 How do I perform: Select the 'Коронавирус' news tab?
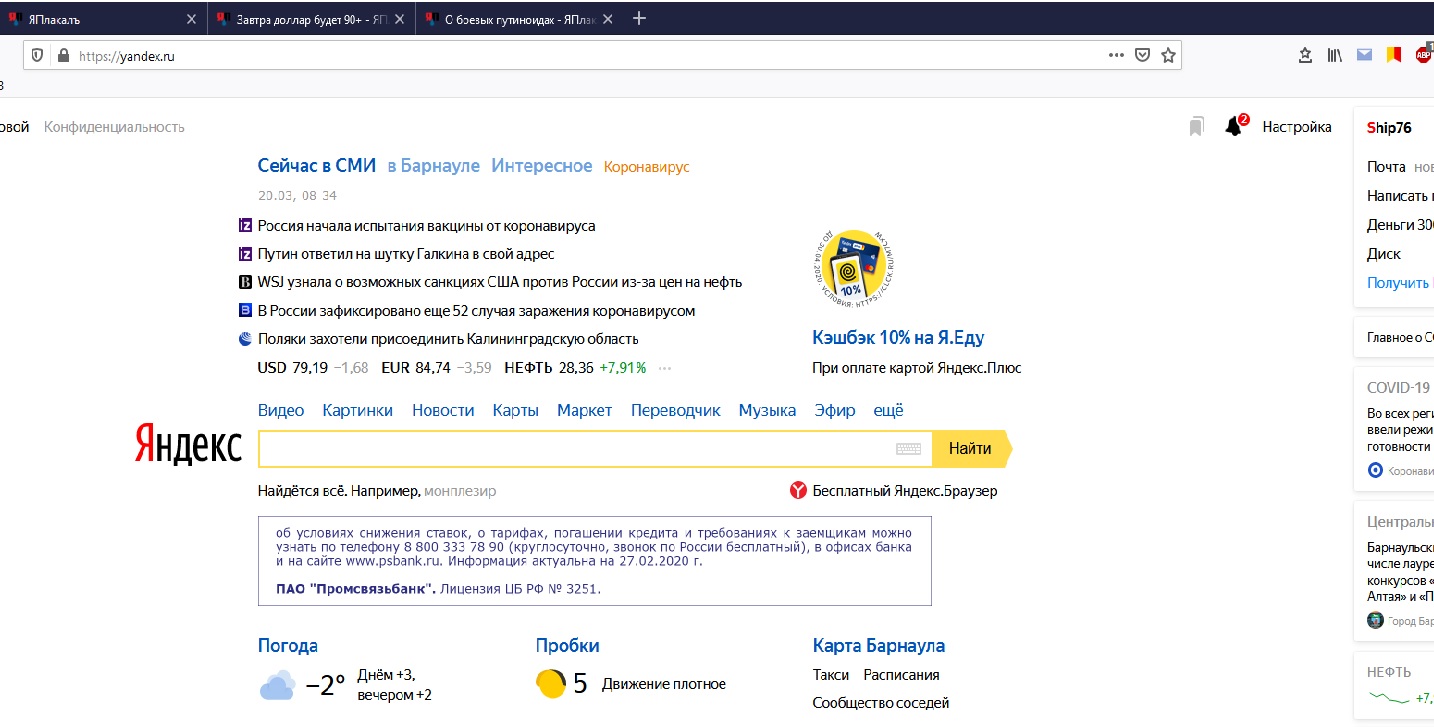pyautogui.click(x=647, y=167)
